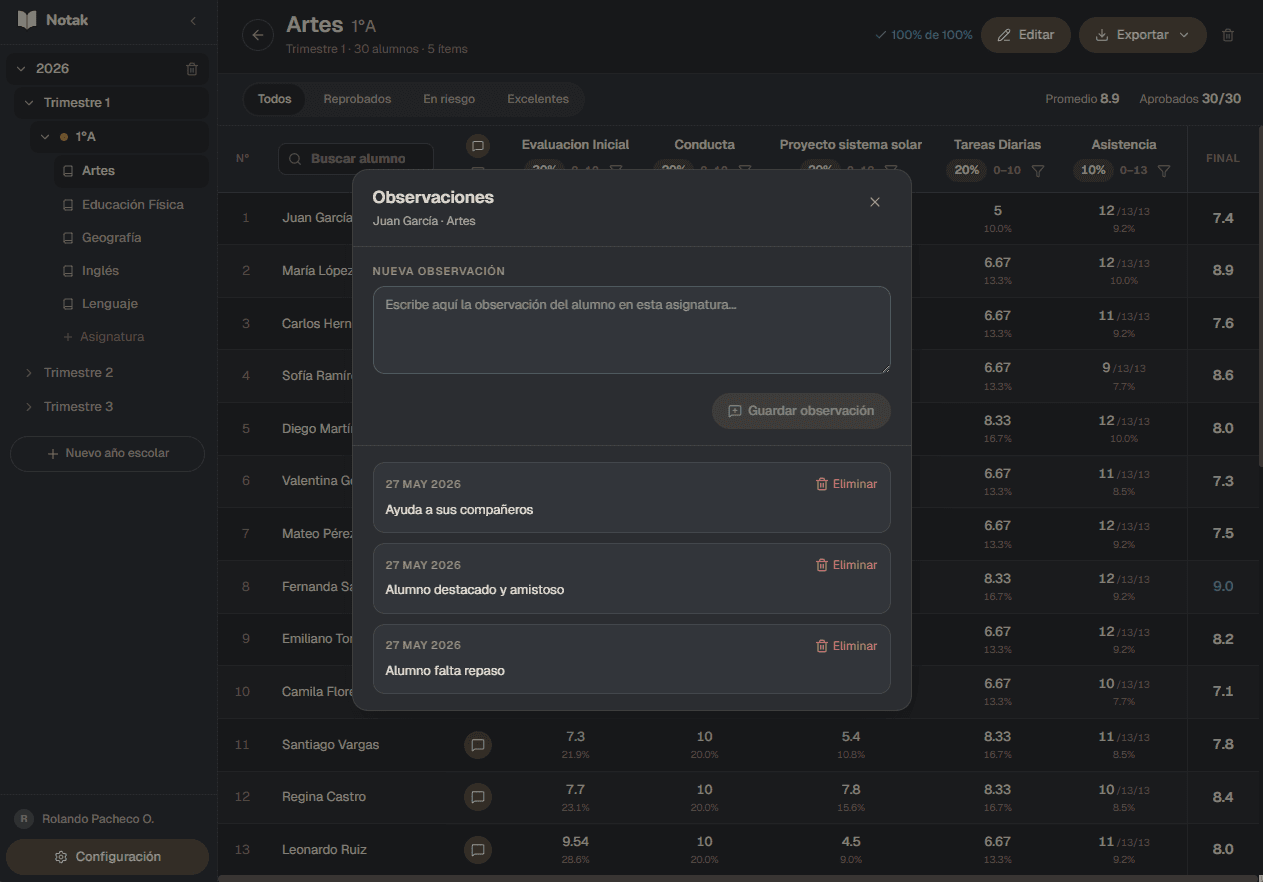Click the Conducta column header
This screenshot has height=882, width=1263.
[705, 145]
